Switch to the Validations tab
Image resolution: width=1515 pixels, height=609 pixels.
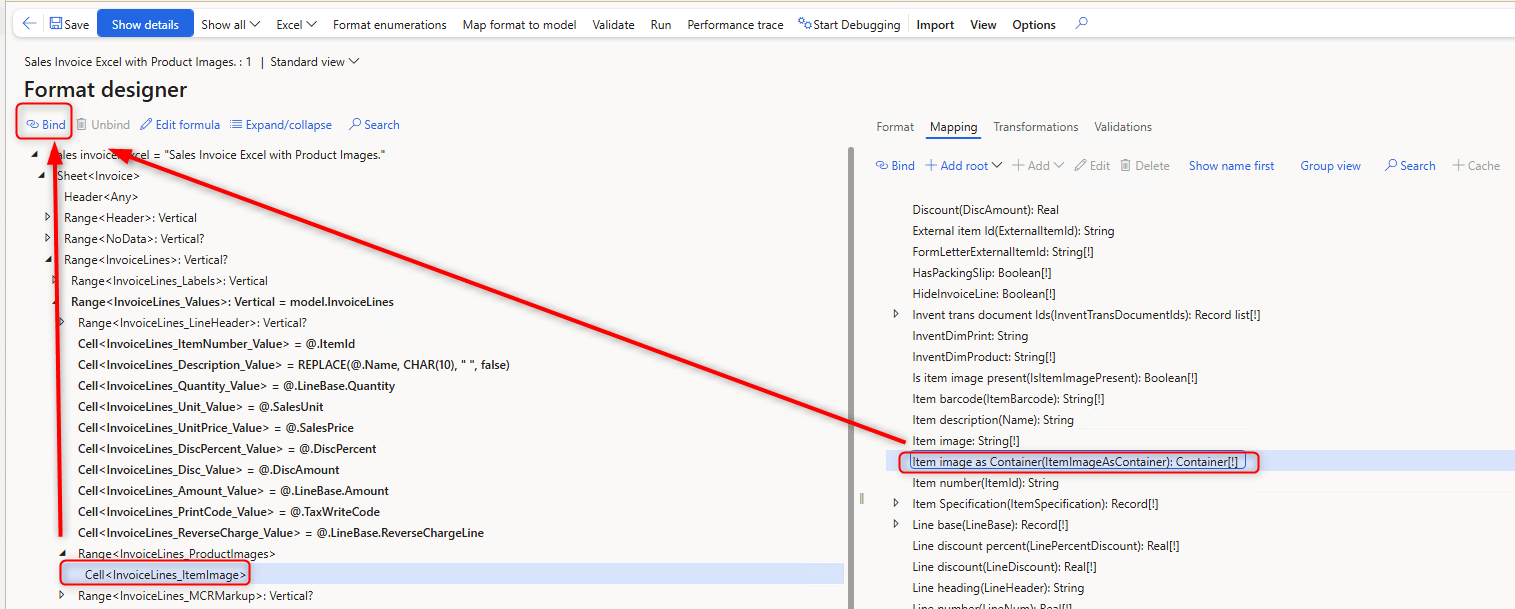(1122, 127)
